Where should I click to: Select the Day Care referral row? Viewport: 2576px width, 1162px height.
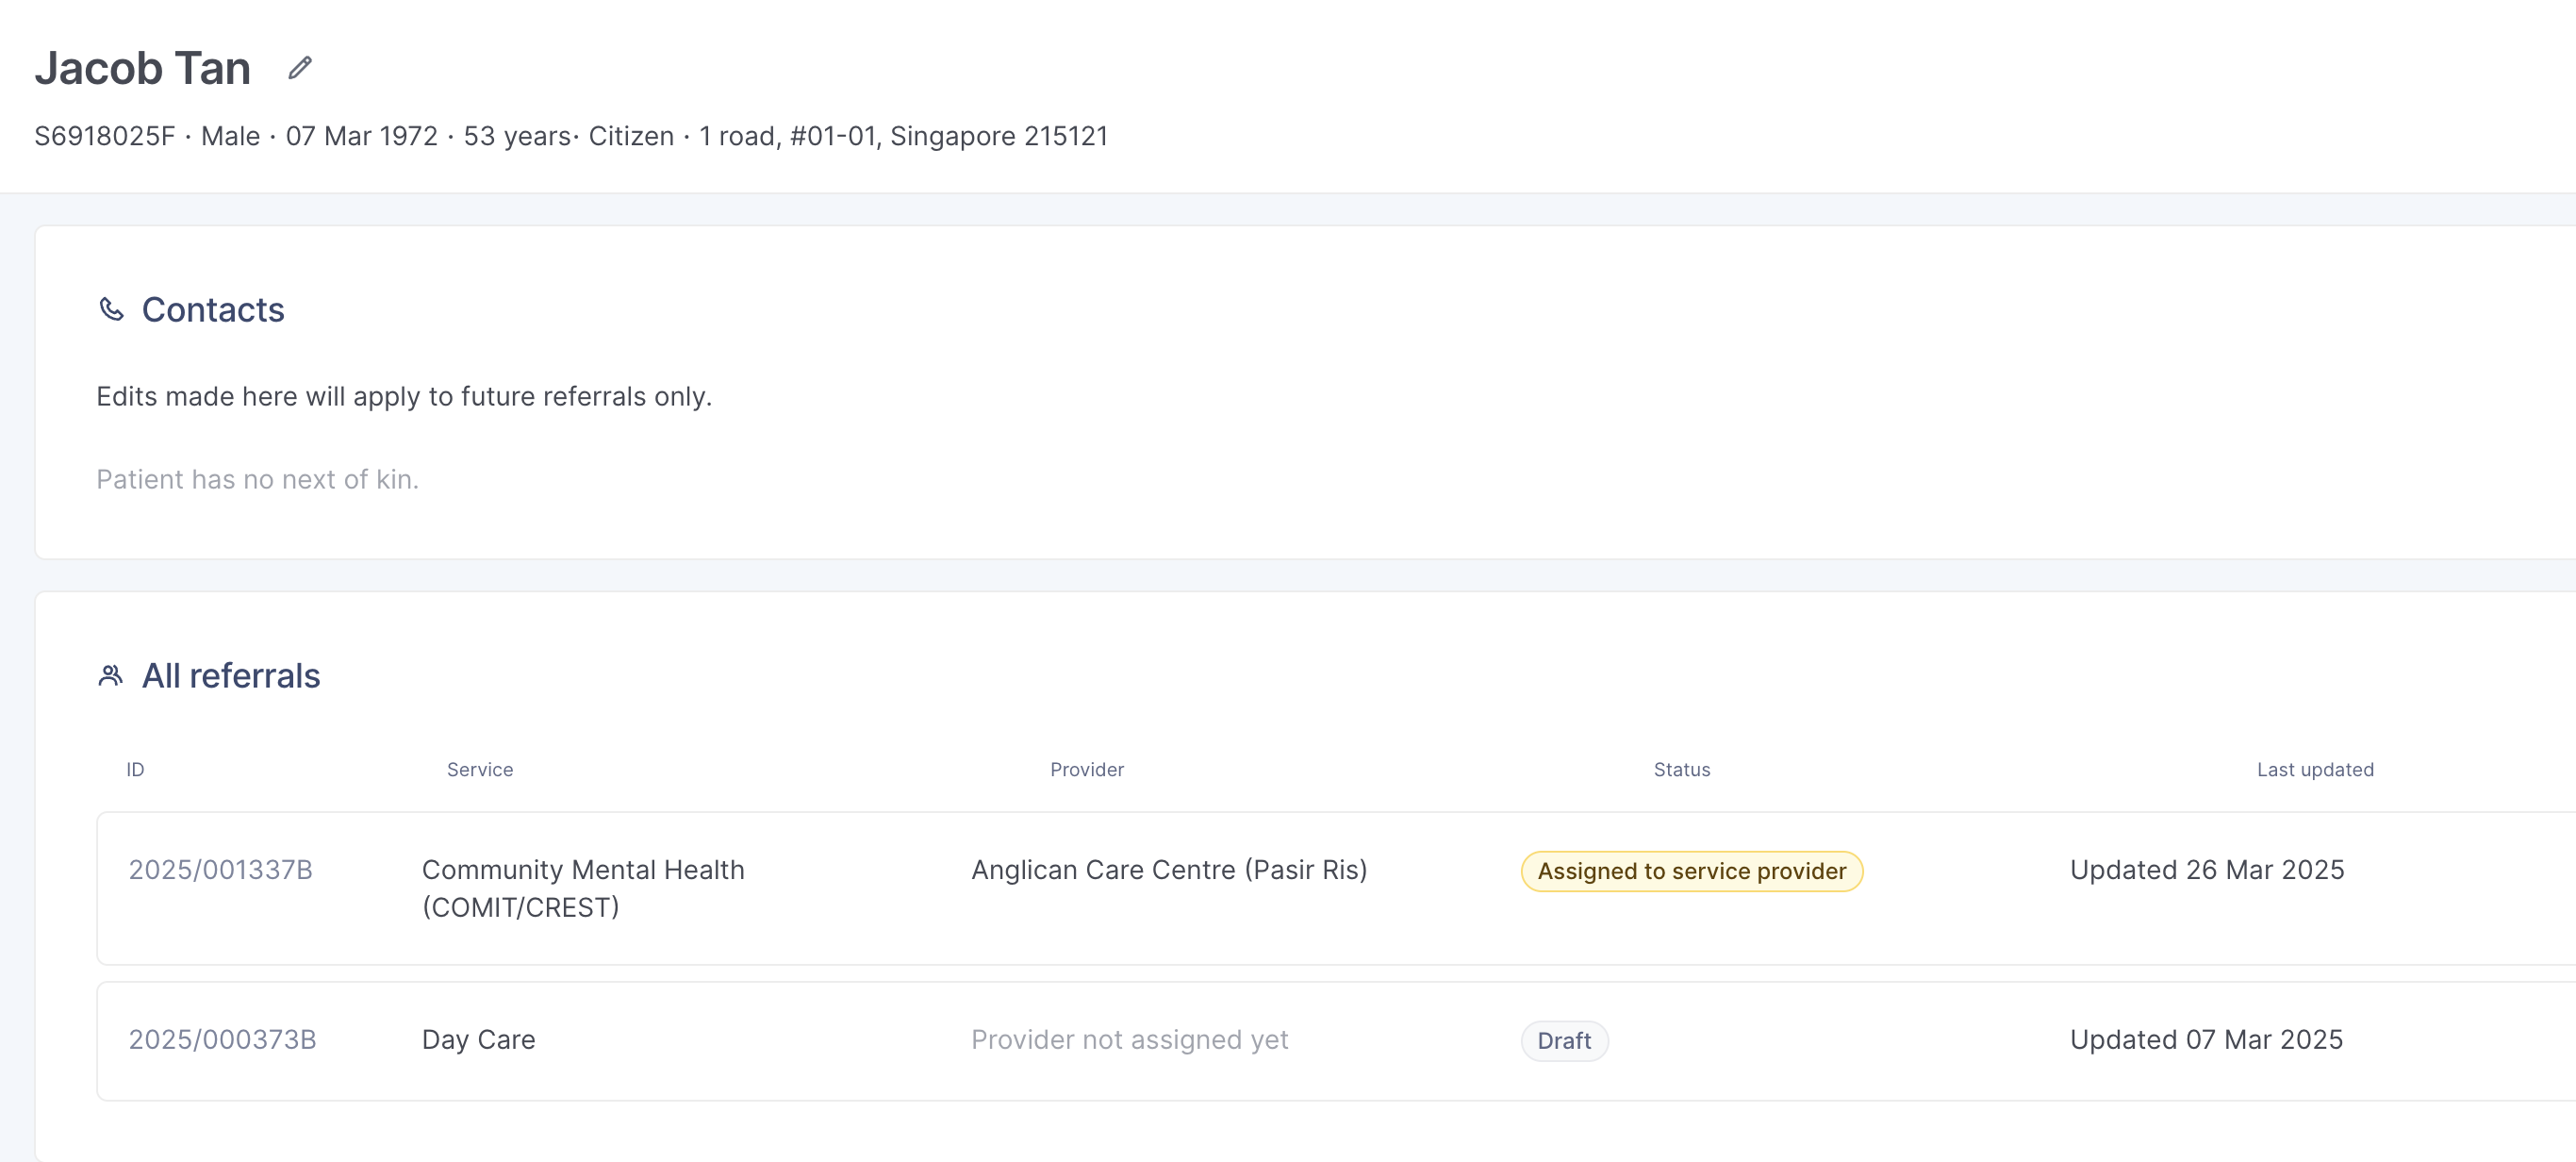click(x=478, y=1040)
